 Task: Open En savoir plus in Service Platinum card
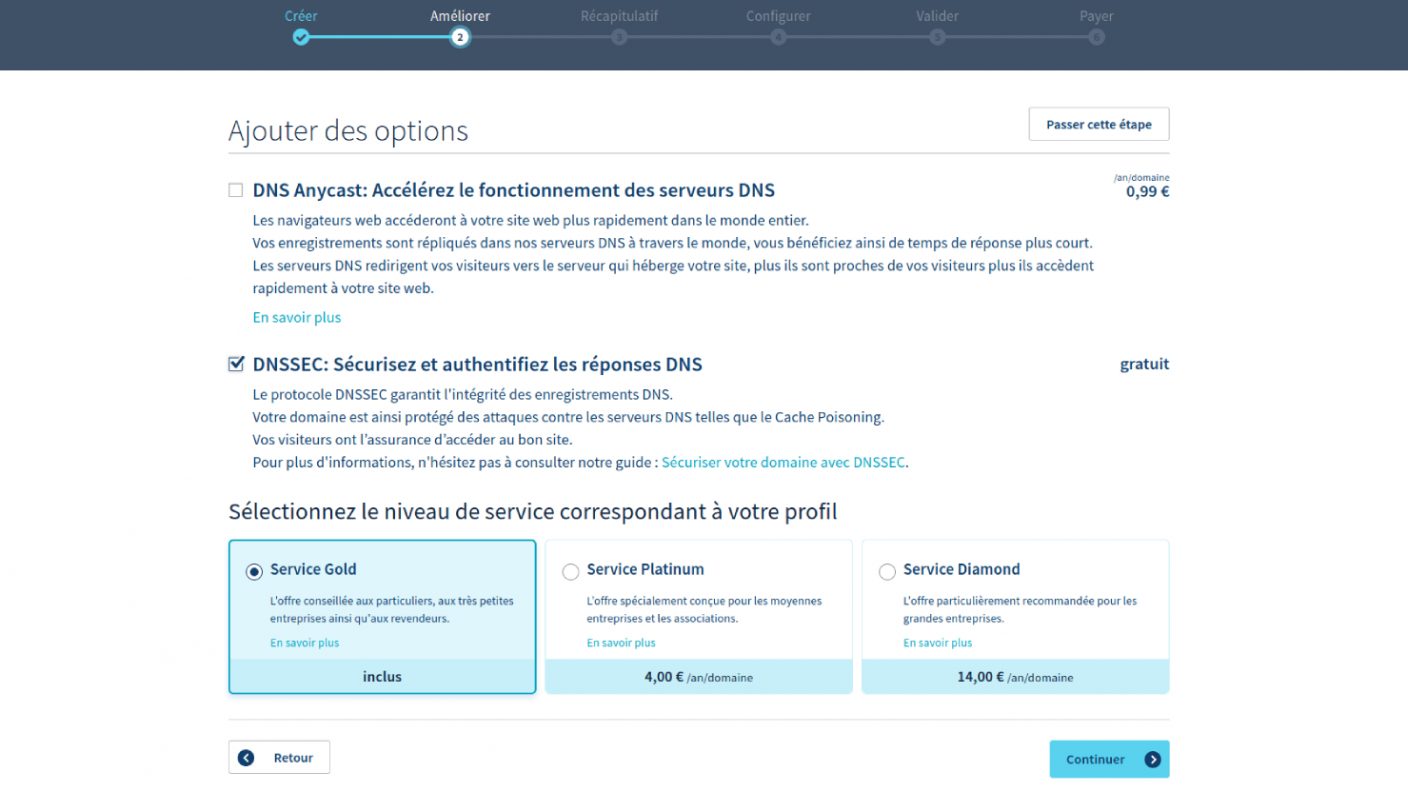point(621,643)
